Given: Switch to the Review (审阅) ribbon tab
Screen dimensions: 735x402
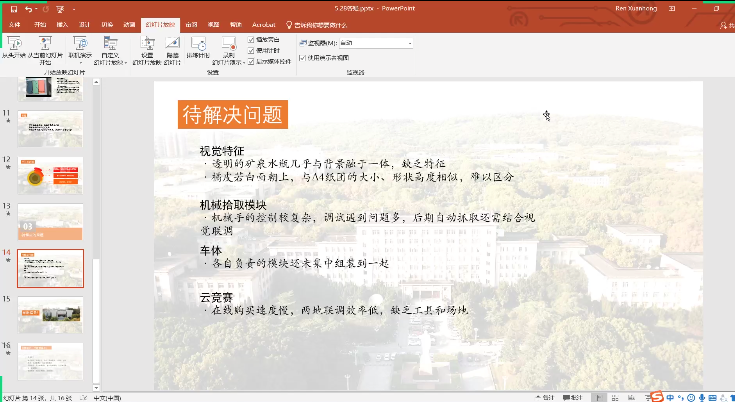Looking at the screenshot, I should (x=191, y=25).
